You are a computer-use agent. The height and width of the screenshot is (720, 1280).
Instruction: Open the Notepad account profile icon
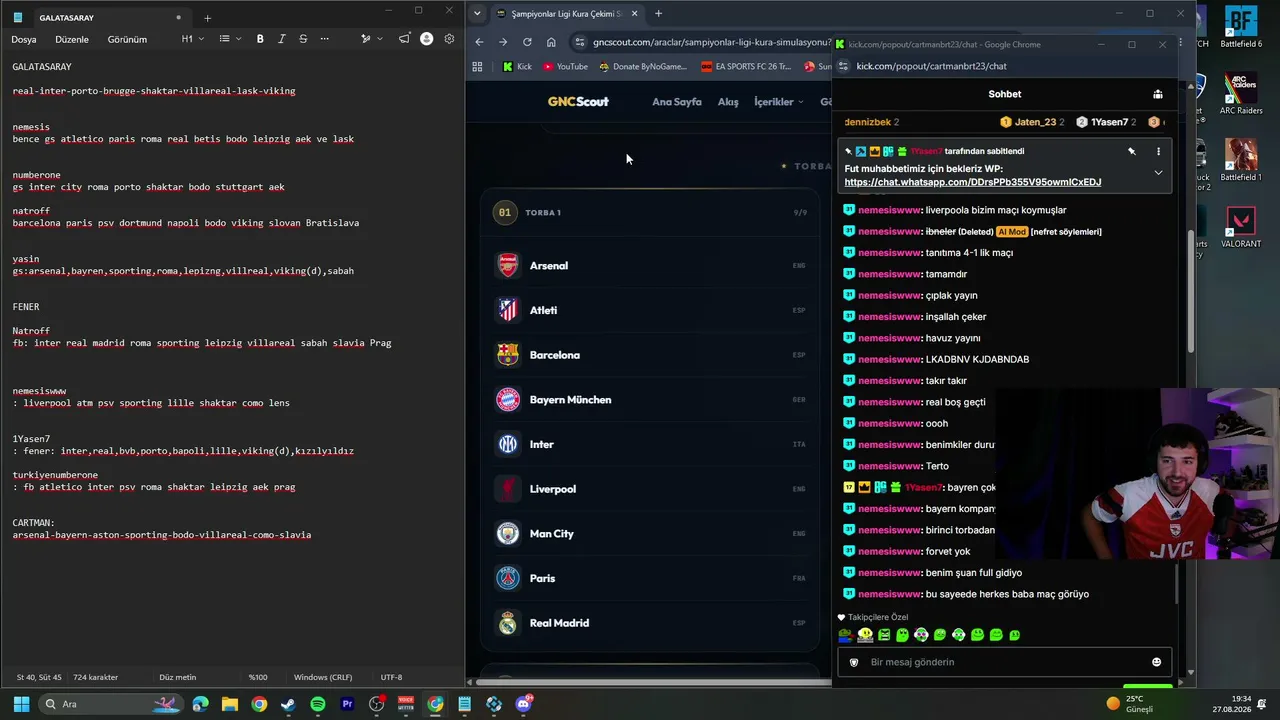(x=427, y=39)
